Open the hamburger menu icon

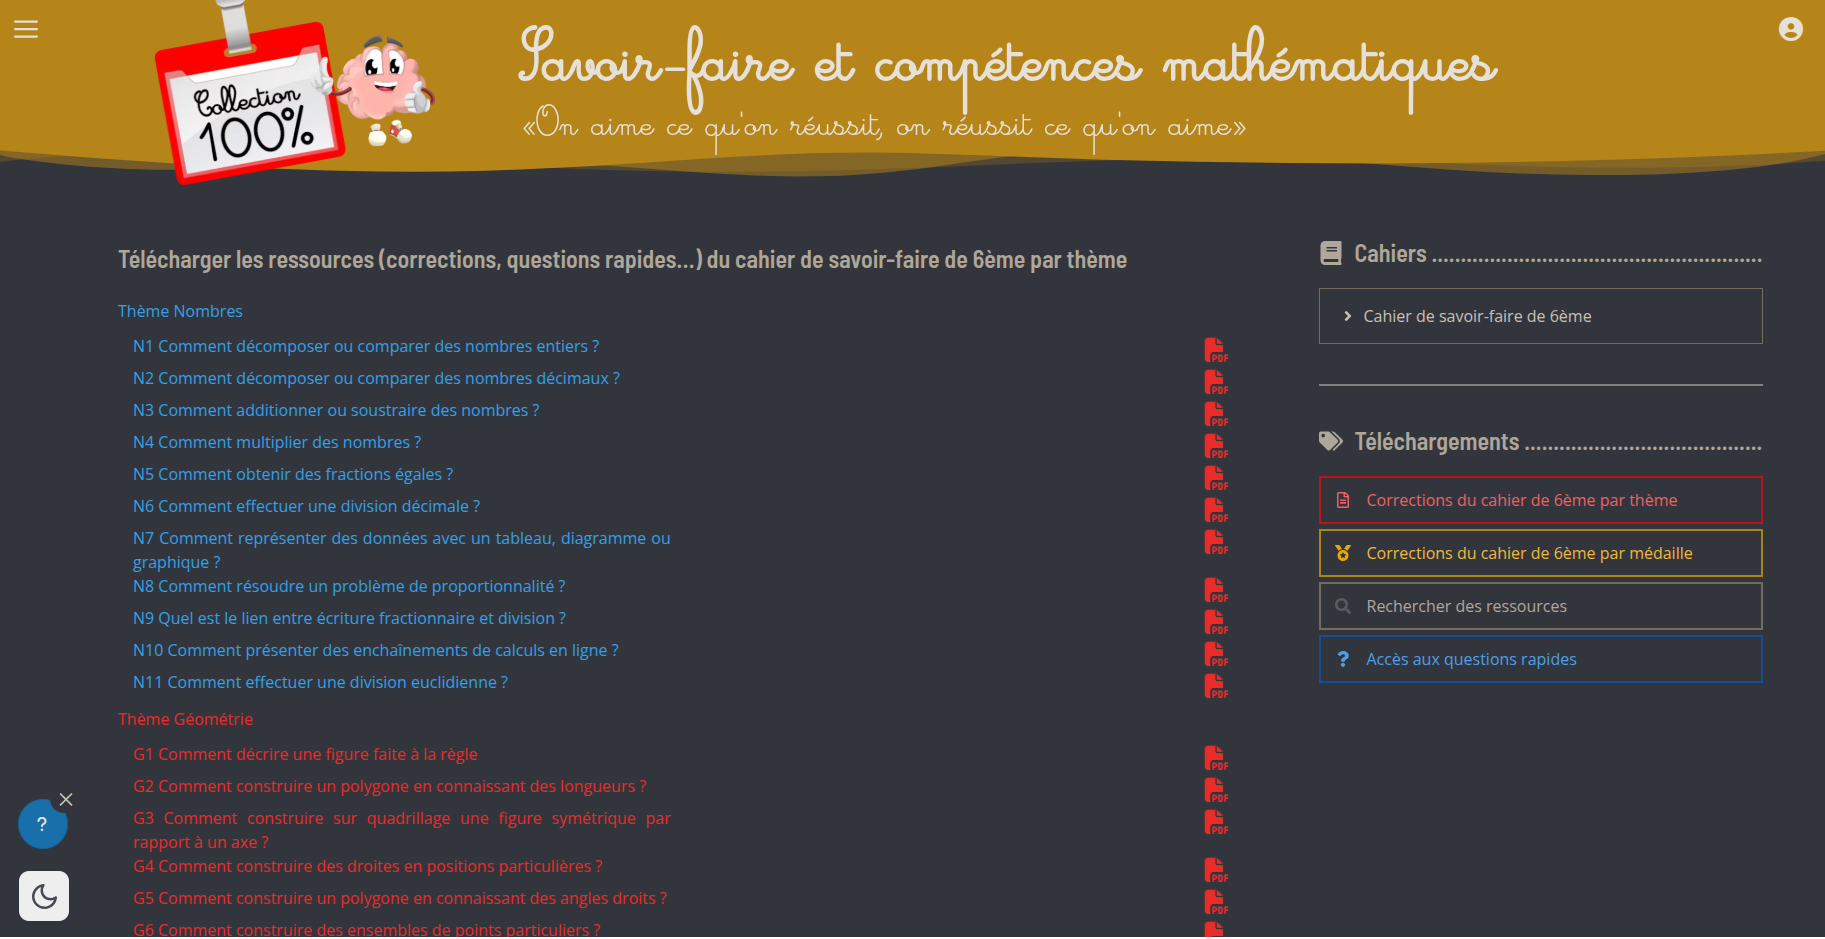coord(26,30)
